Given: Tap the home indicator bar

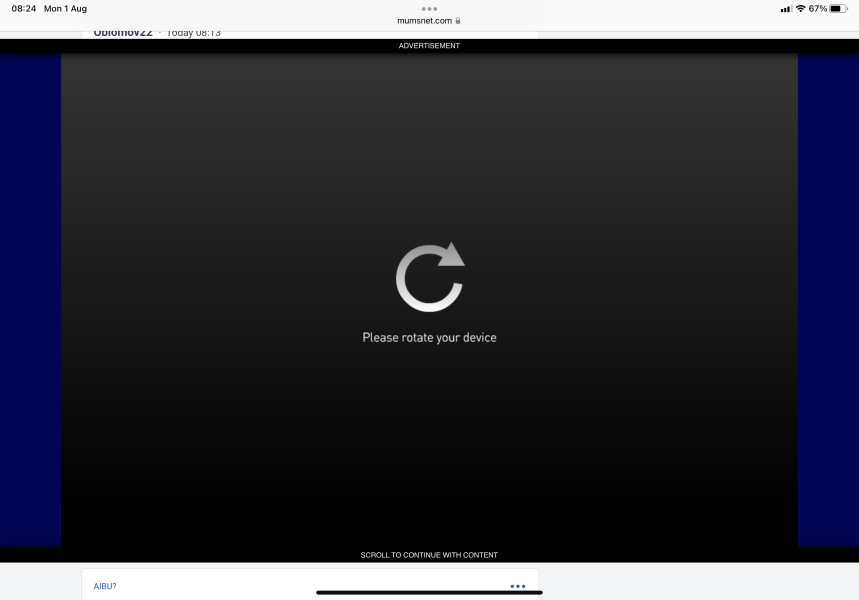Looking at the screenshot, I should click(x=429, y=592).
